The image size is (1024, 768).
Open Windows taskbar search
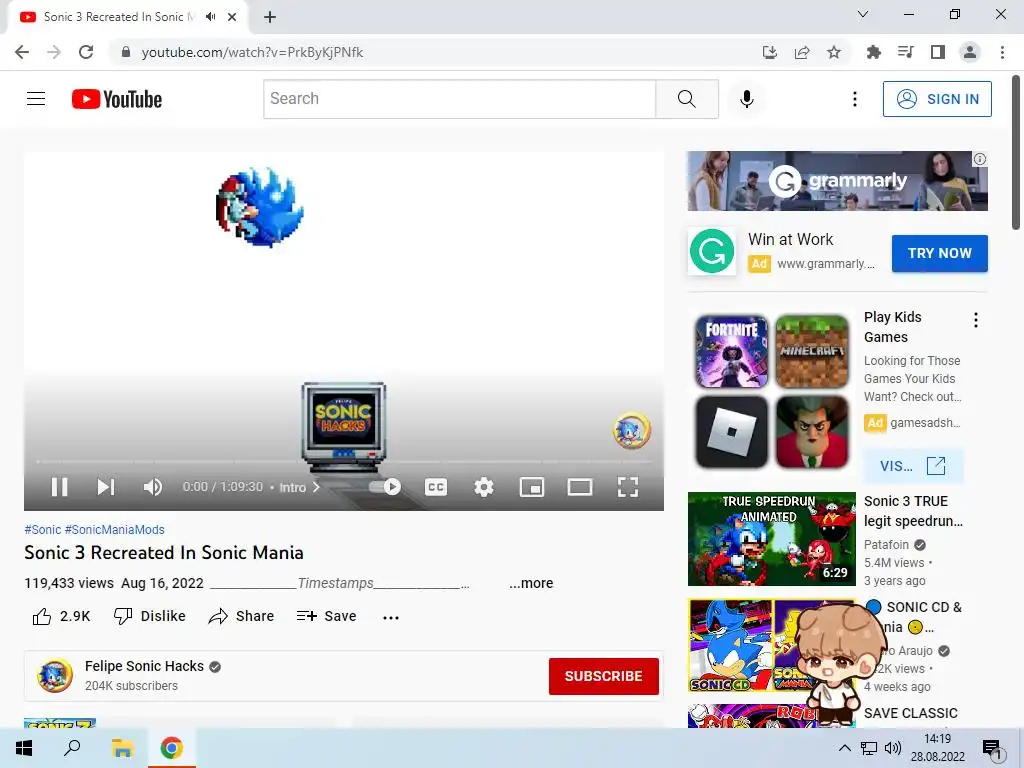72,748
